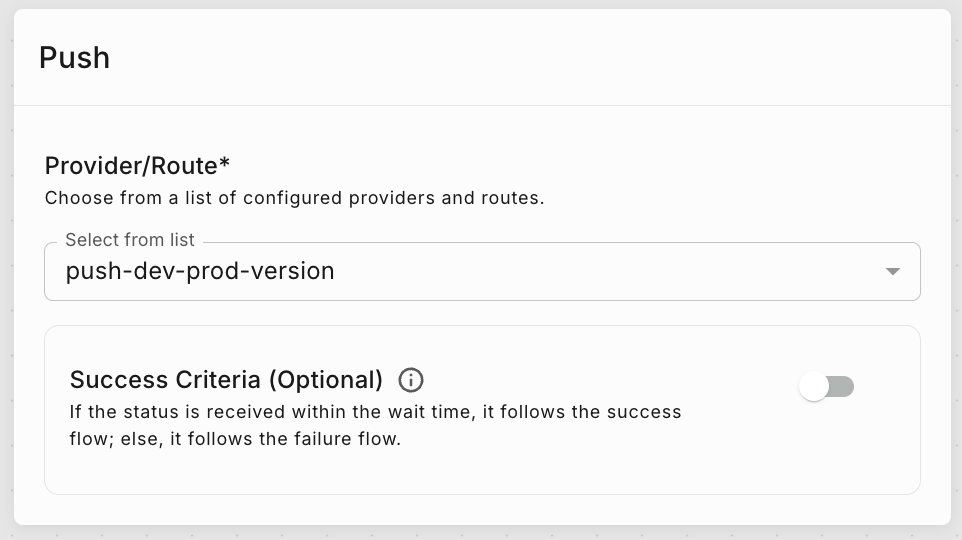Open the Select from list combo box
This screenshot has width=962, height=540.
(x=480, y=272)
